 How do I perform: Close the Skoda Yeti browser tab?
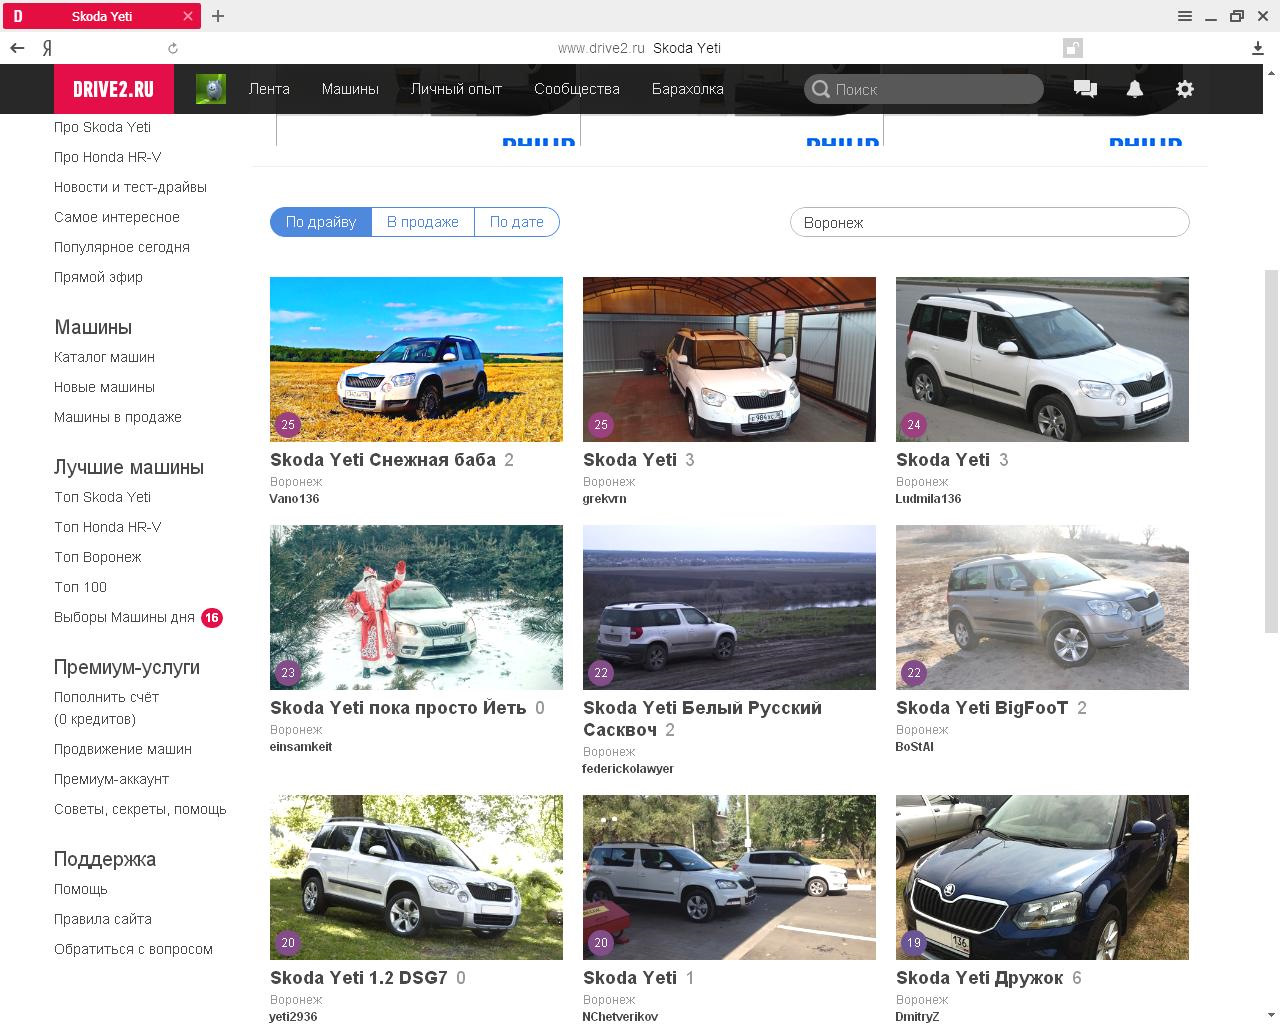pos(188,16)
